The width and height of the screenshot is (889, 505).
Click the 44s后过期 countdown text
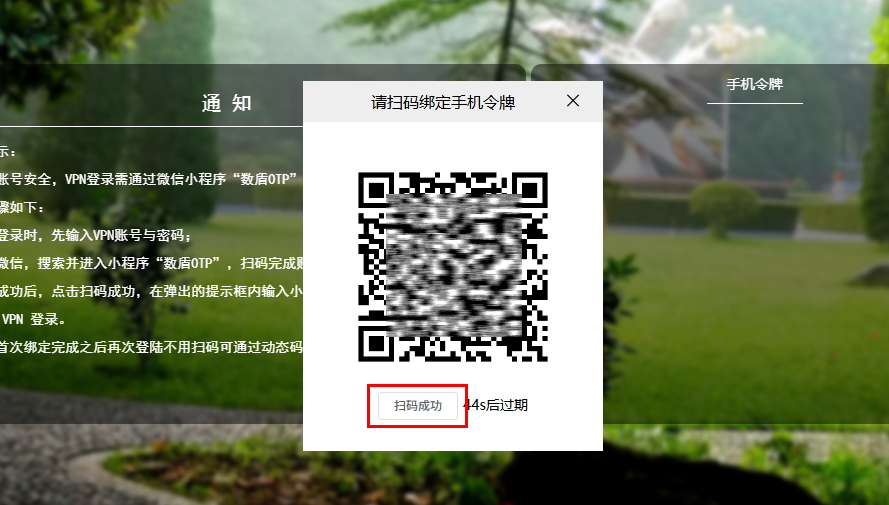pyautogui.click(x=498, y=406)
